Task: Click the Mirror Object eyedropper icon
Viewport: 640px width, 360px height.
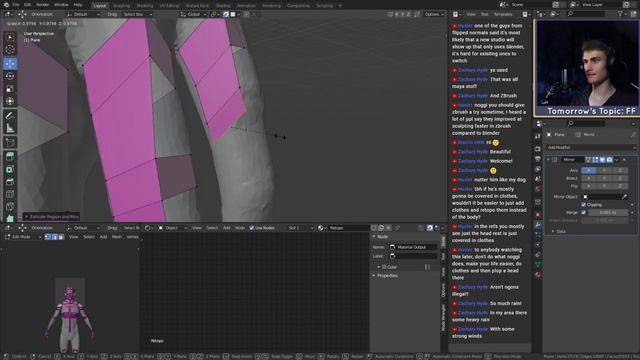Action: [624, 197]
